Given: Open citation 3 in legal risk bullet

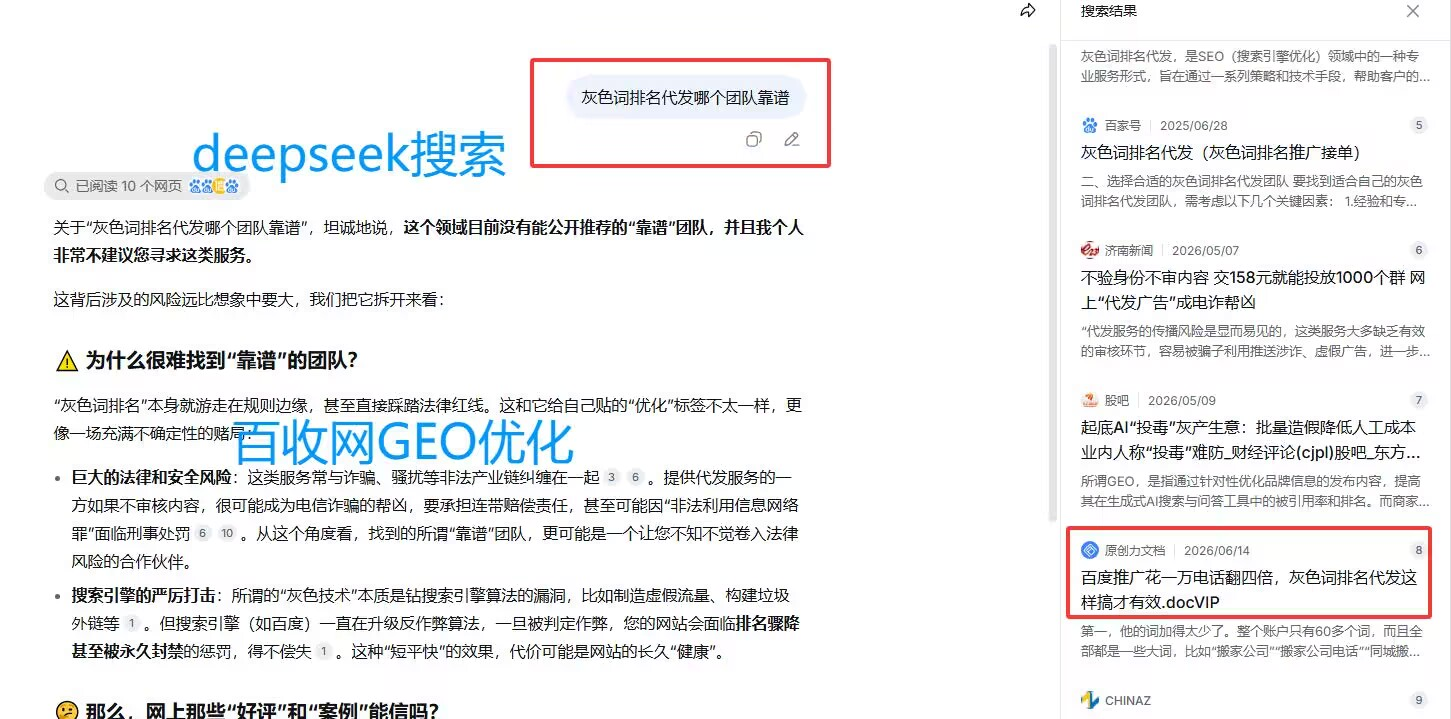Looking at the screenshot, I should point(612,478).
